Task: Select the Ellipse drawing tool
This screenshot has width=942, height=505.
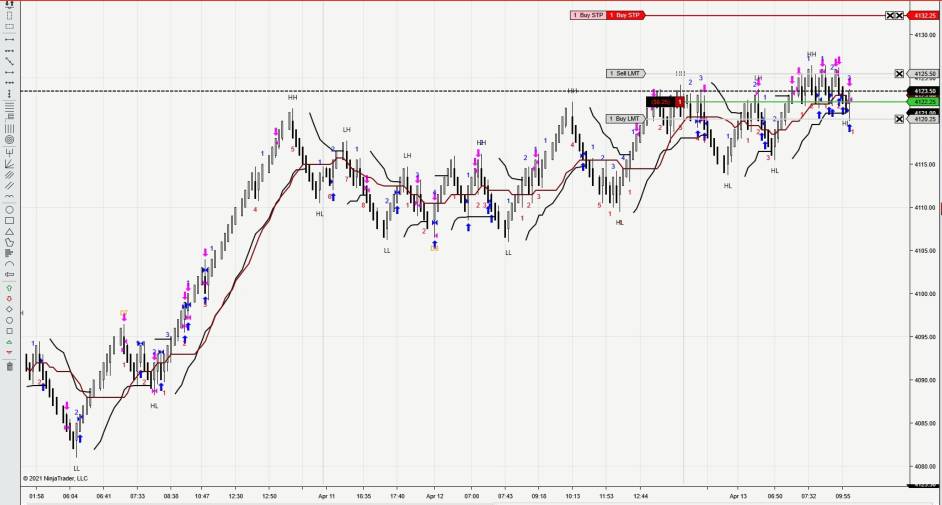Action: tap(10, 210)
